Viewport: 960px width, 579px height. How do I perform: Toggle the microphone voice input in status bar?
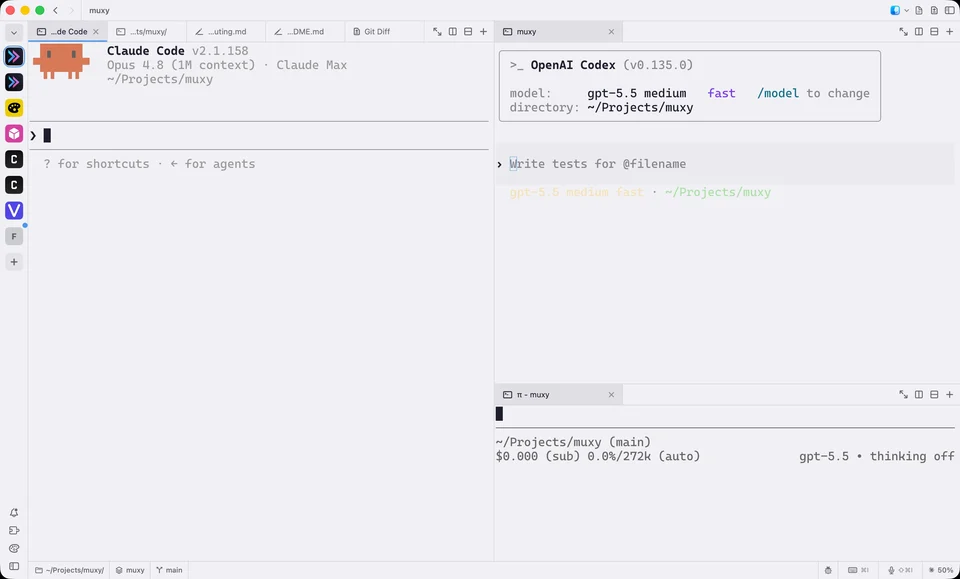point(901,570)
